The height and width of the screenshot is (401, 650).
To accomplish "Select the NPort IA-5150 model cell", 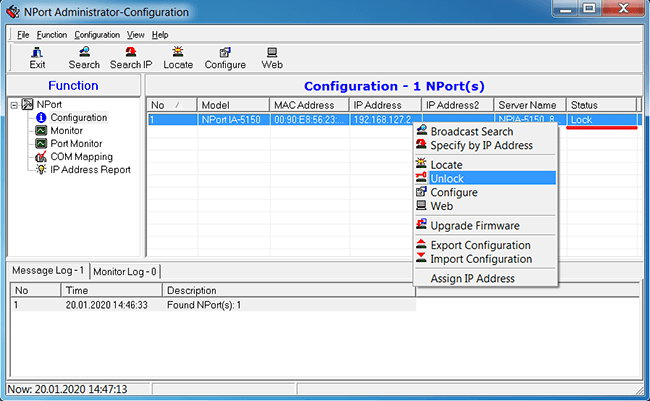I will tap(233, 120).
